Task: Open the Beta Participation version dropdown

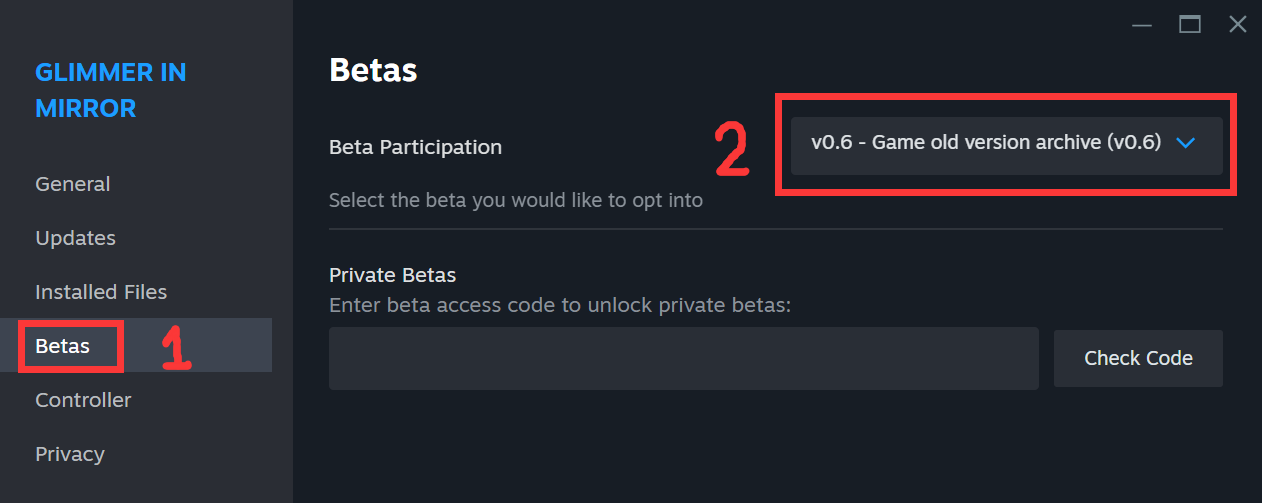Action: tap(1006, 145)
